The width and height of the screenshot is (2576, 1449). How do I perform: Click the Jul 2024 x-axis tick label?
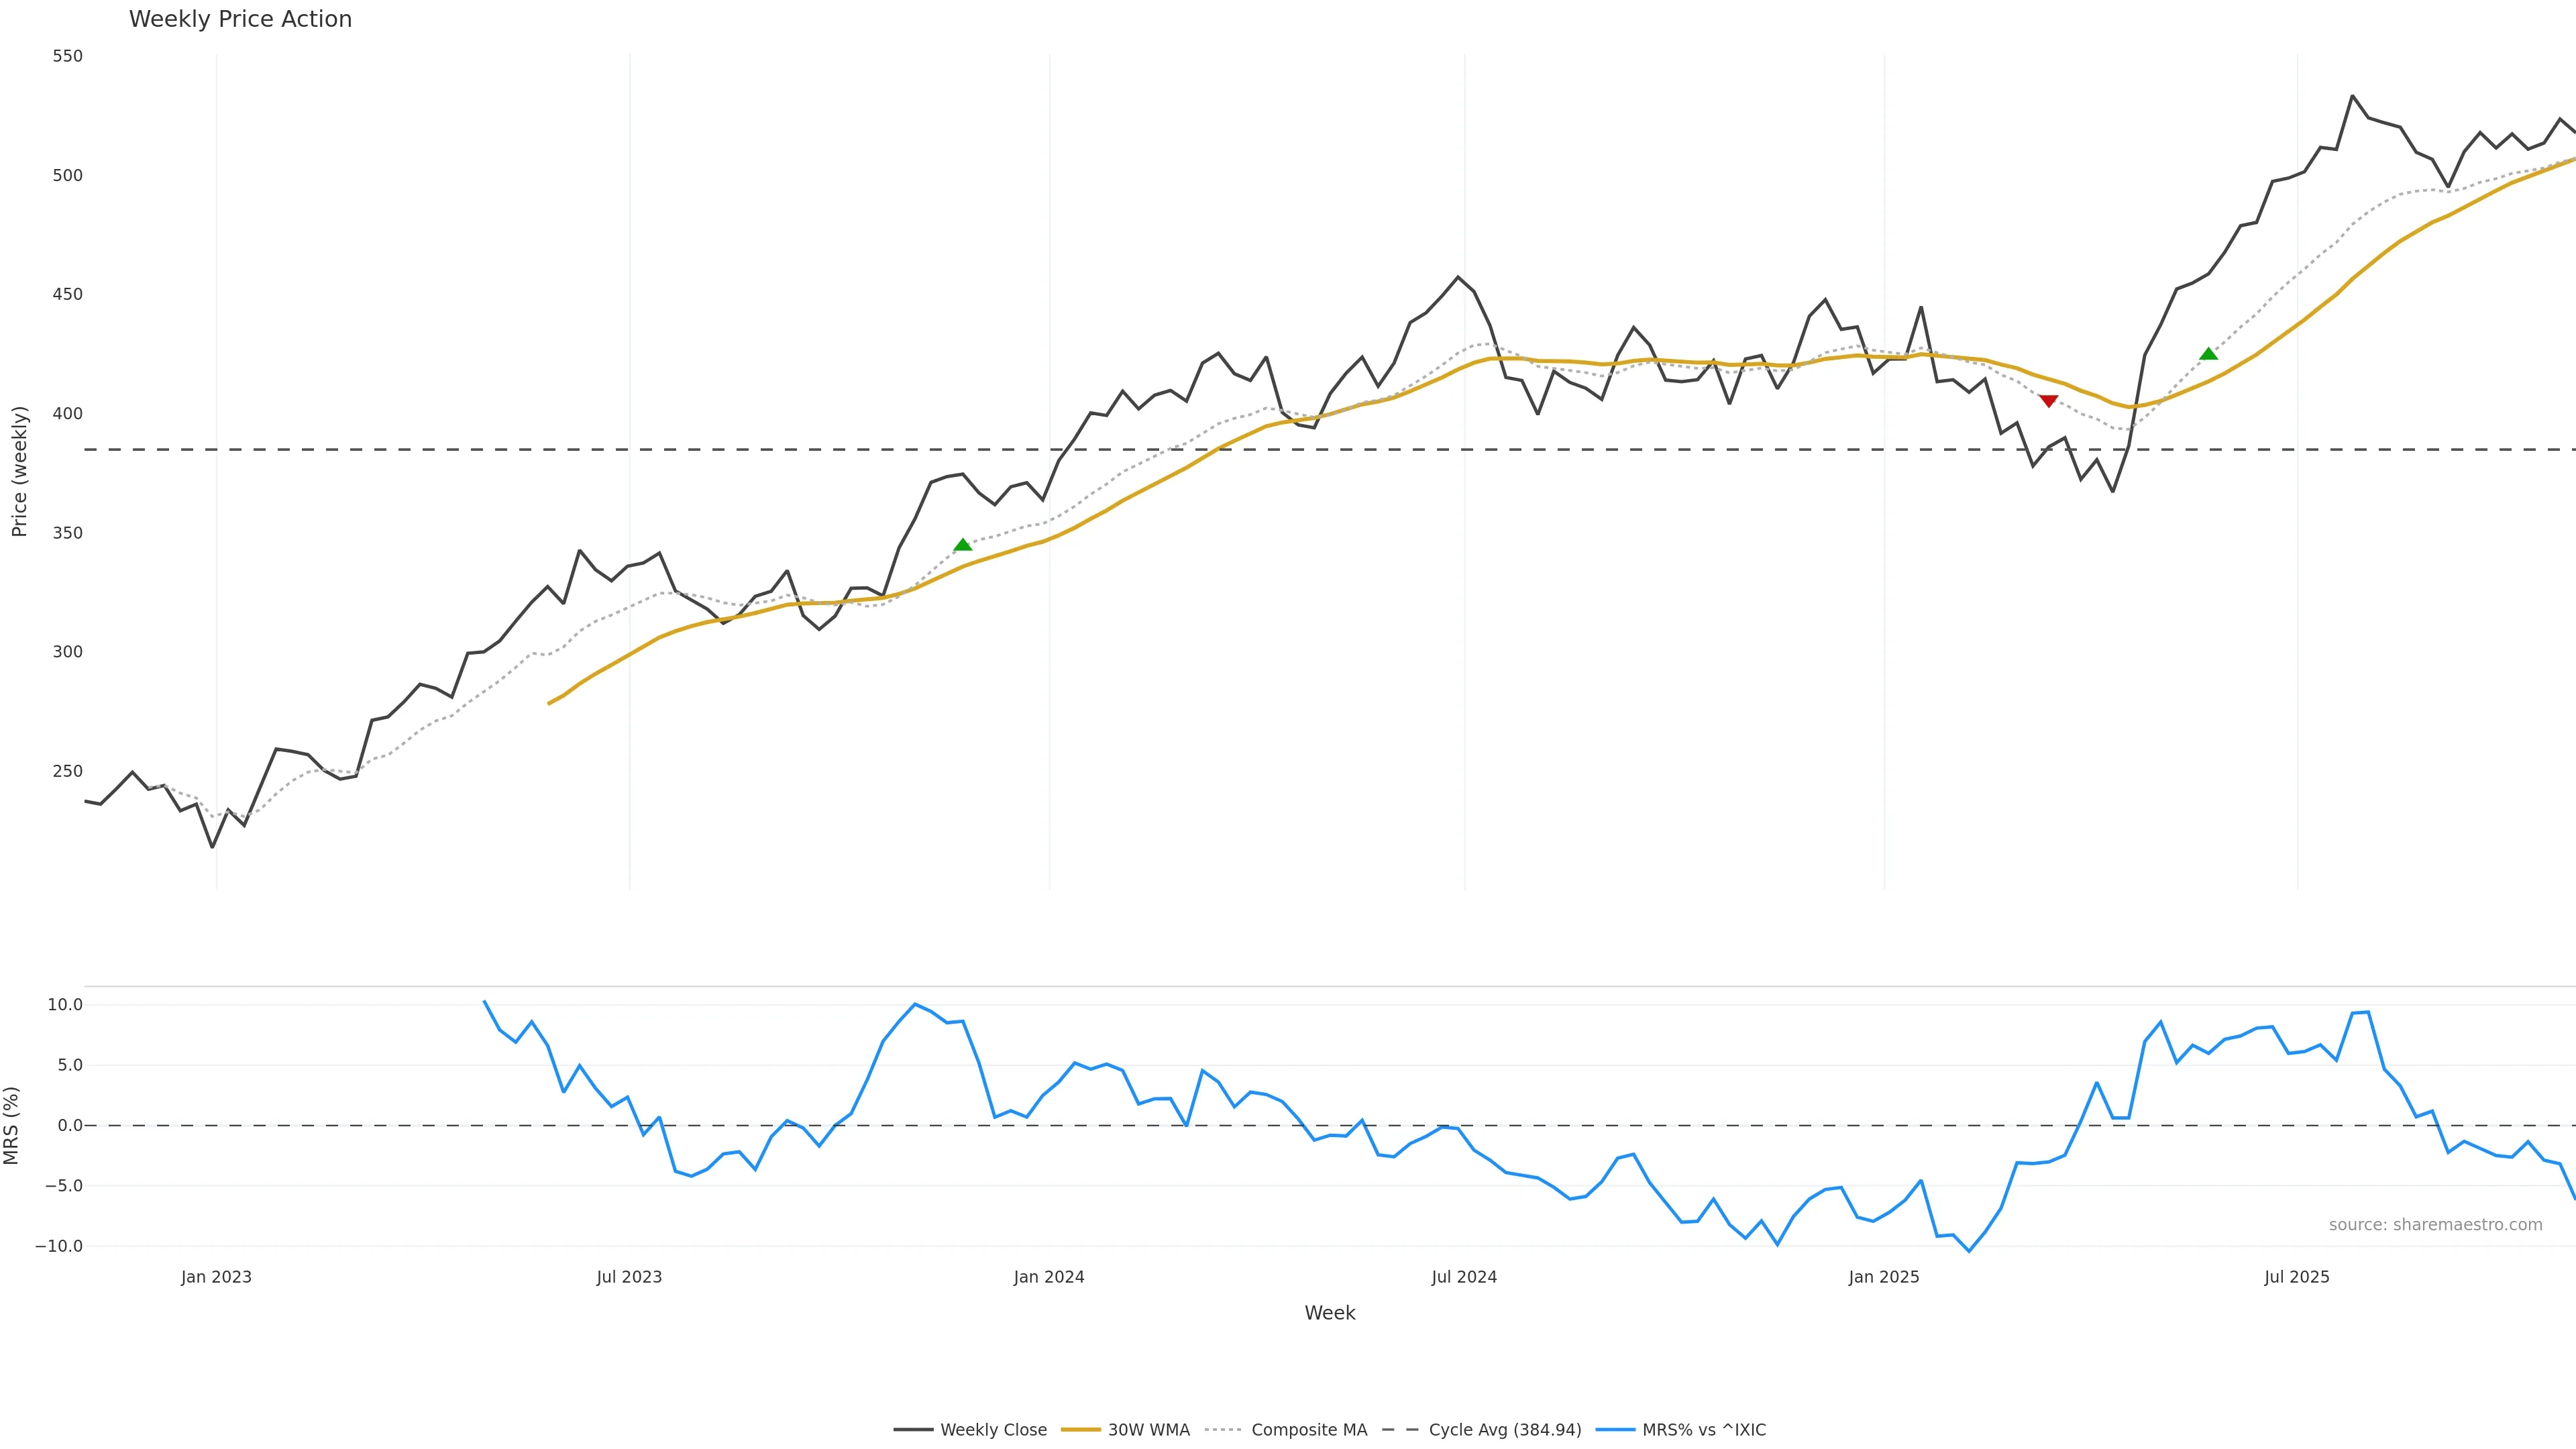pyautogui.click(x=1464, y=1277)
